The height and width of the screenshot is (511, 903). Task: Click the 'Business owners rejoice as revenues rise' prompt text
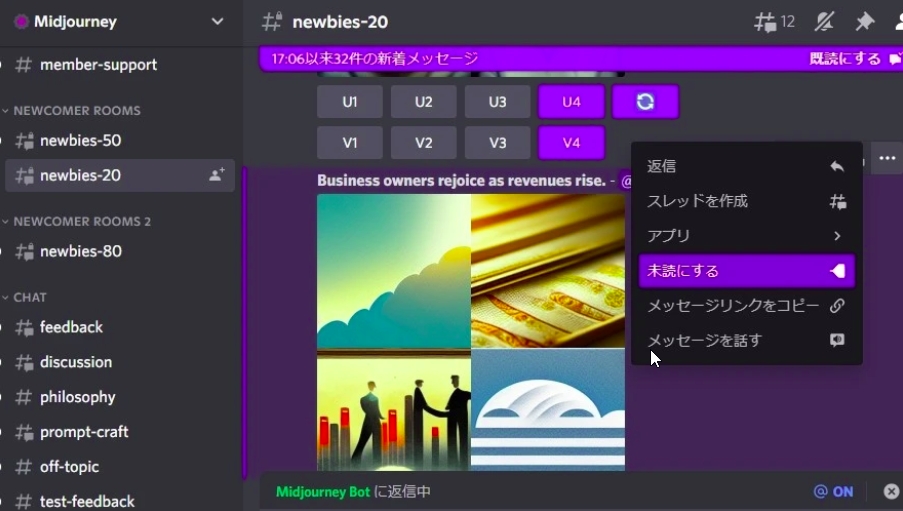pyautogui.click(x=461, y=180)
